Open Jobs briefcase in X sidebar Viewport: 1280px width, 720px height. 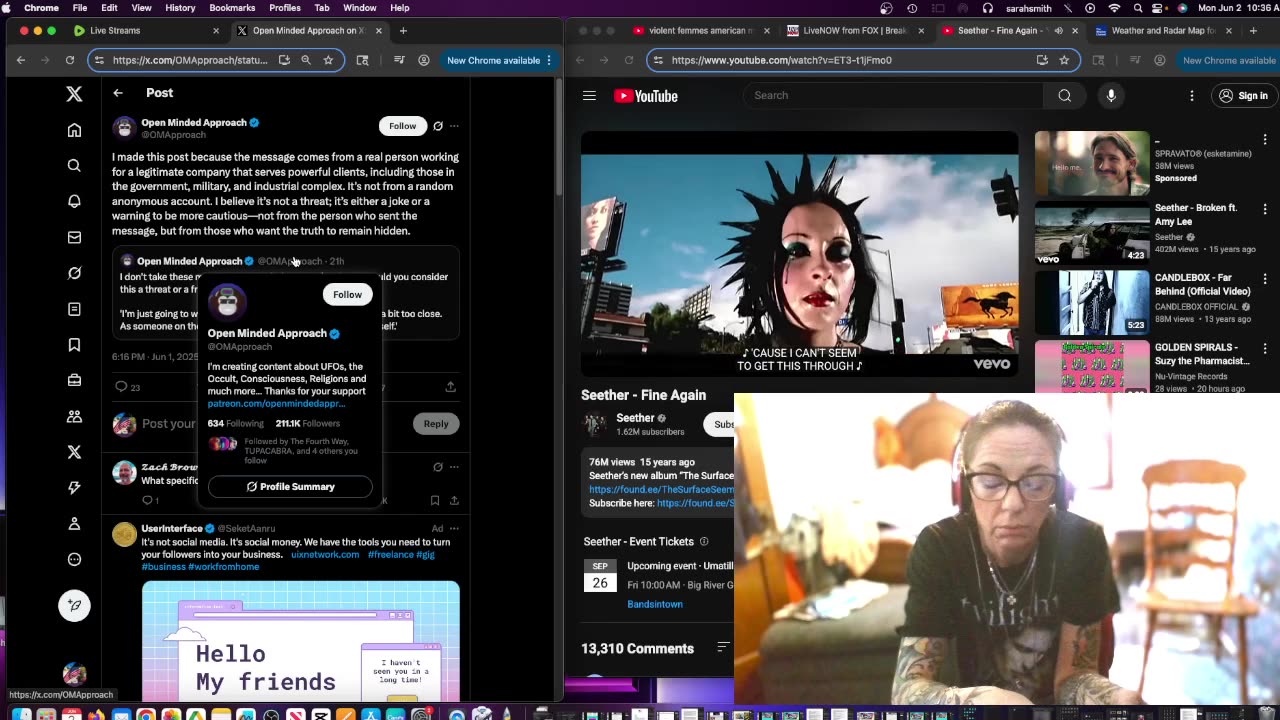point(74,380)
